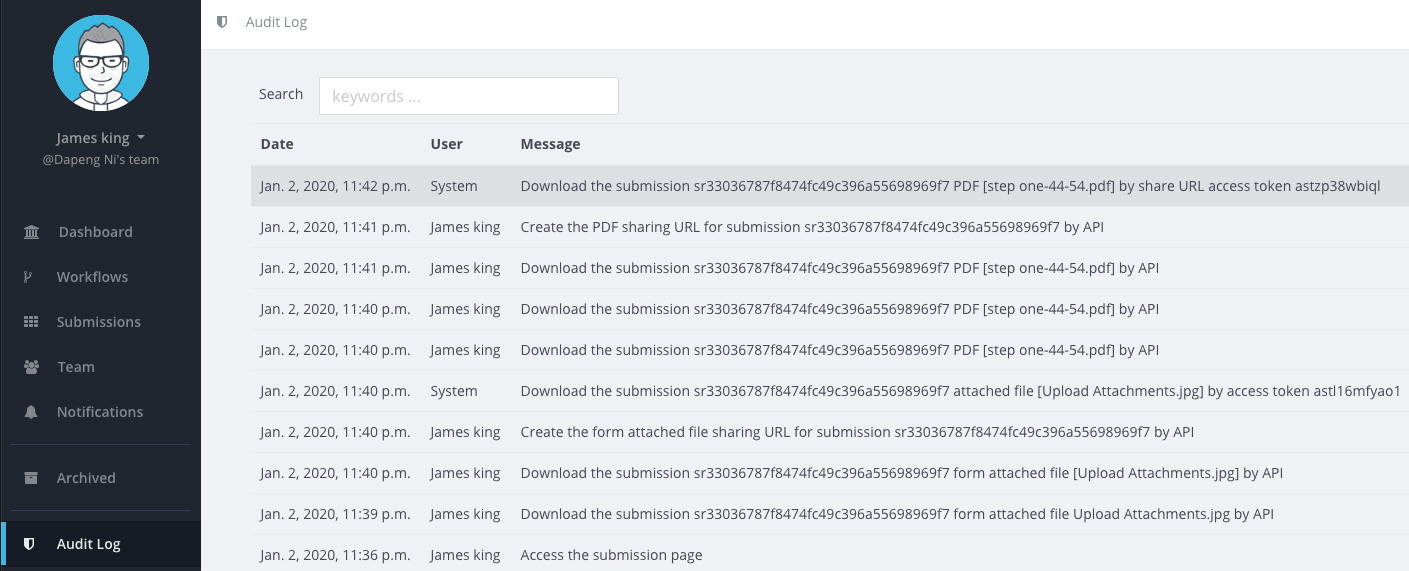Click the Audit Log shield icon in sidebar
1409x571 pixels.
click(30, 544)
